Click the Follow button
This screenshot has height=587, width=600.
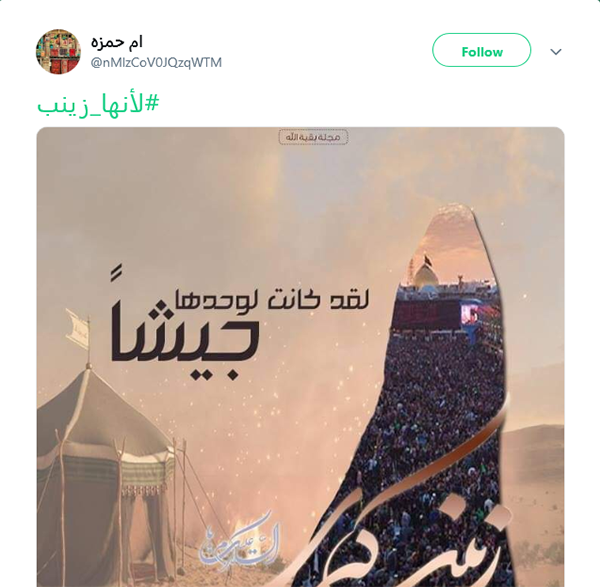click(481, 50)
